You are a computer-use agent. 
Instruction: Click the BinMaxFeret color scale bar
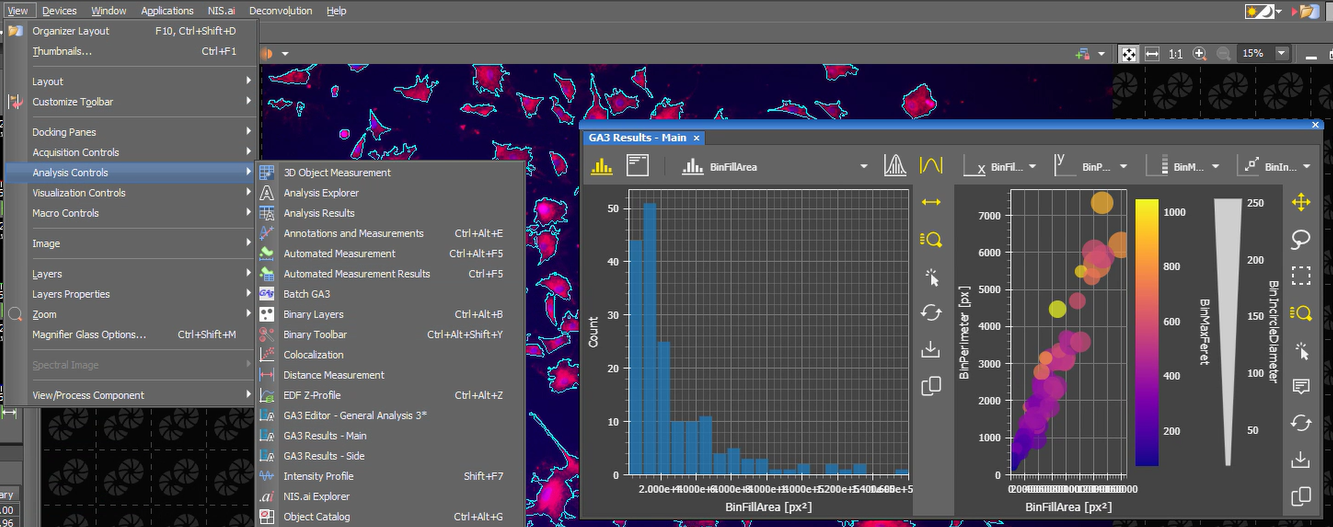(x=1147, y=332)
